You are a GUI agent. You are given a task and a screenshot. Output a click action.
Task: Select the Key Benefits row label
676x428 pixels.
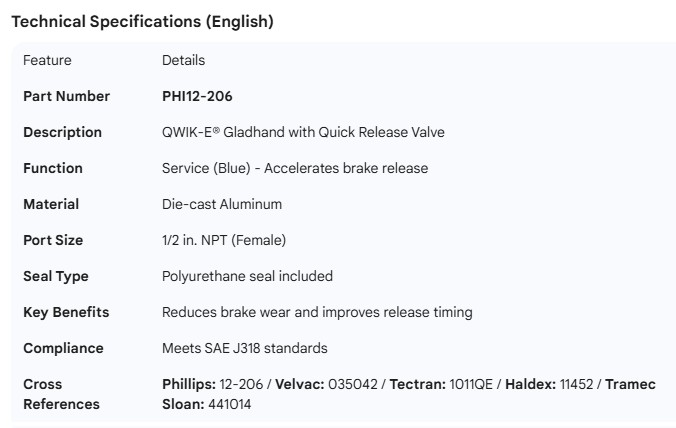tap(66, 312)
